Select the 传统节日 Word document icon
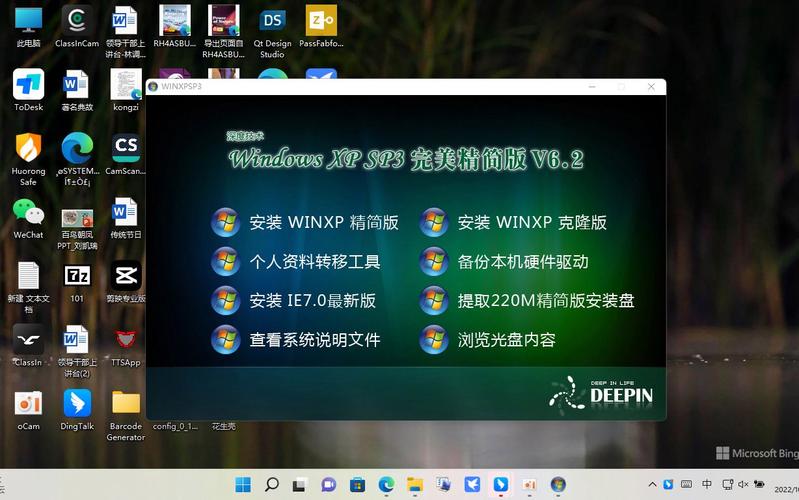The width and height of the screenshot is (799, 500). [x=126, y=218]
